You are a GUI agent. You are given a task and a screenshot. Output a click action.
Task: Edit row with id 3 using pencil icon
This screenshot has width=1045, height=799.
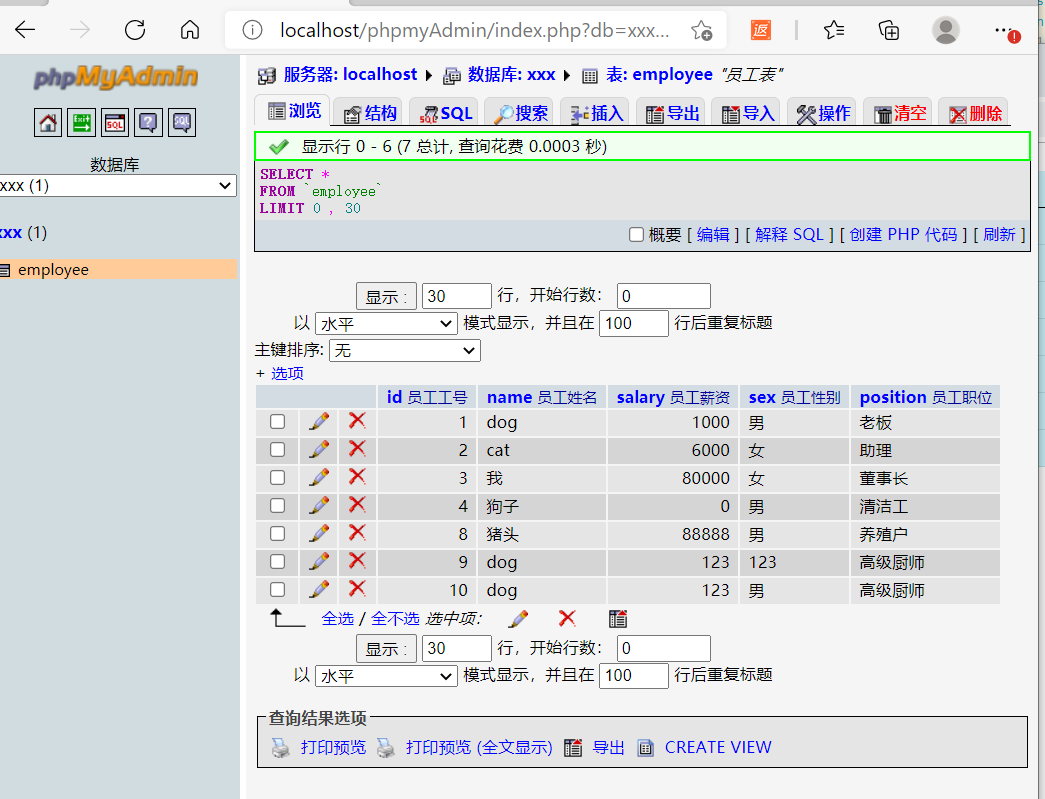point(318,477)
